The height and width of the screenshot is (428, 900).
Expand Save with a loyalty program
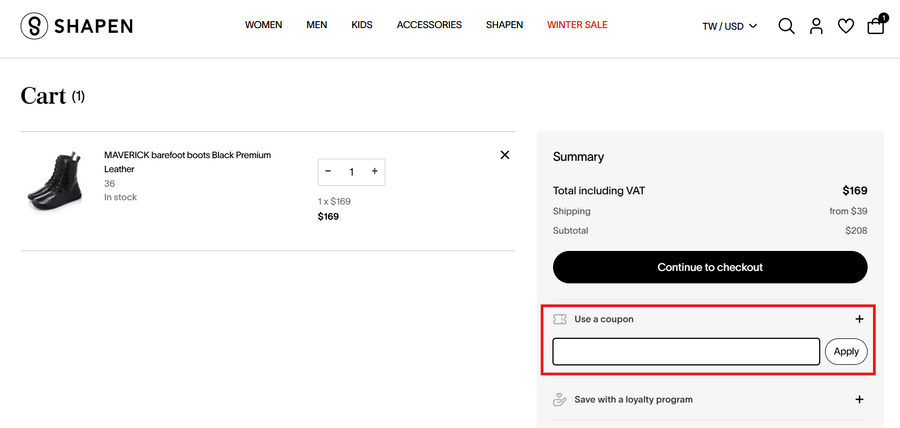[859, 400]
